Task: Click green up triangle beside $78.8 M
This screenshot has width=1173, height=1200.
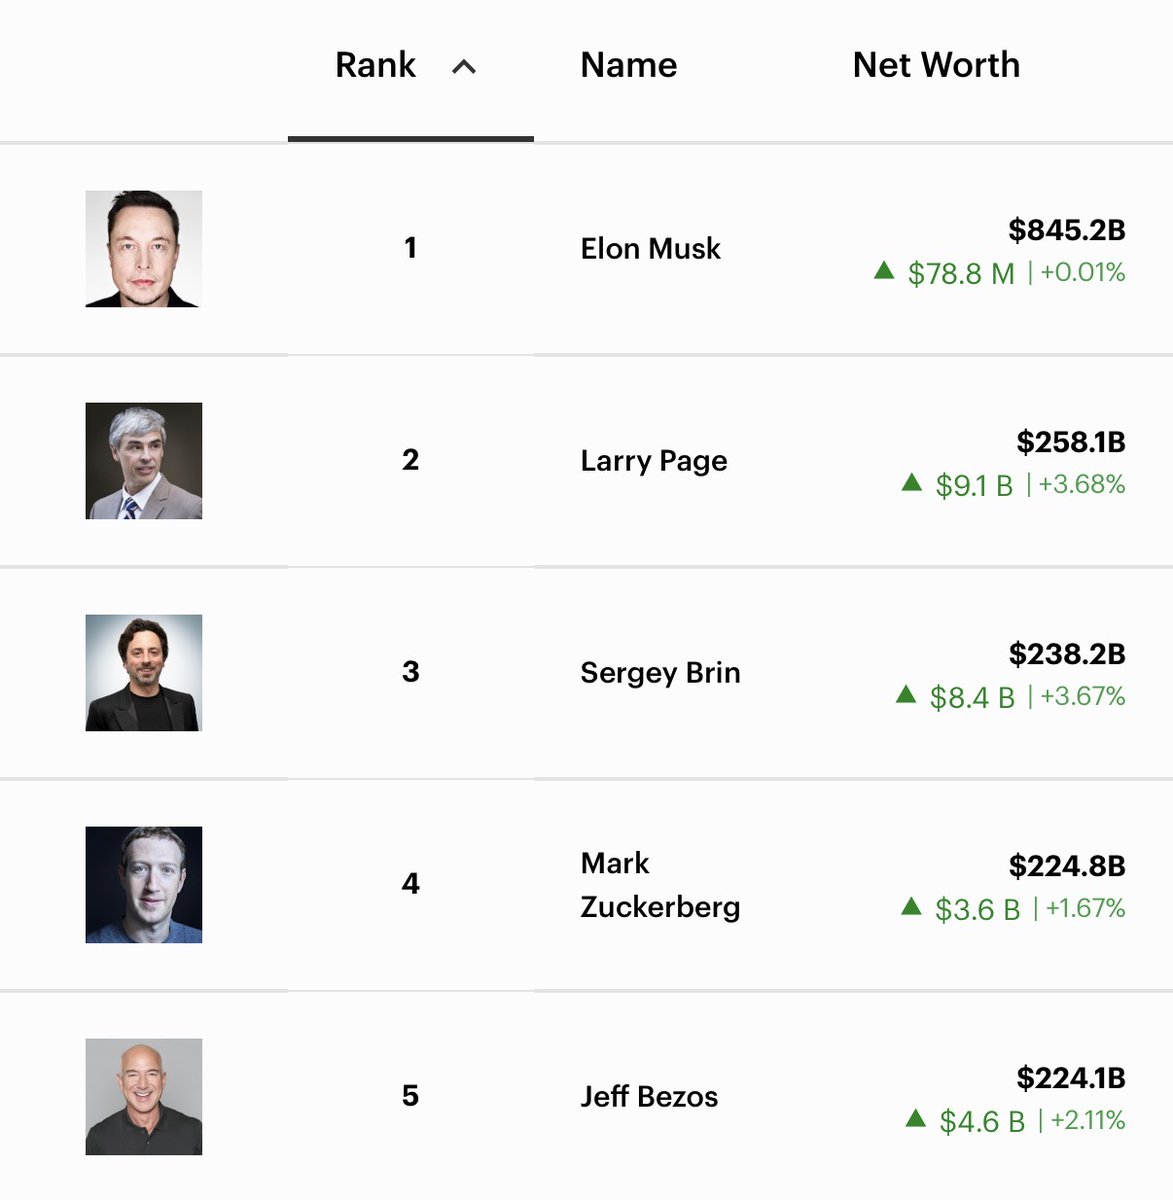Action: [x=883, y=270]
